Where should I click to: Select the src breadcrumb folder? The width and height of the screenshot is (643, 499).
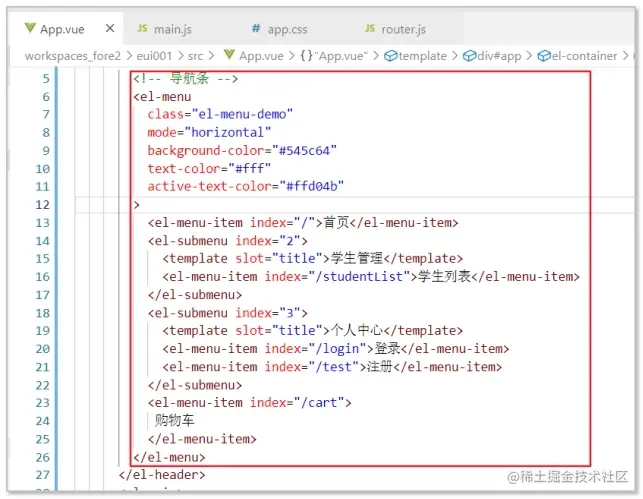(196, 56)
